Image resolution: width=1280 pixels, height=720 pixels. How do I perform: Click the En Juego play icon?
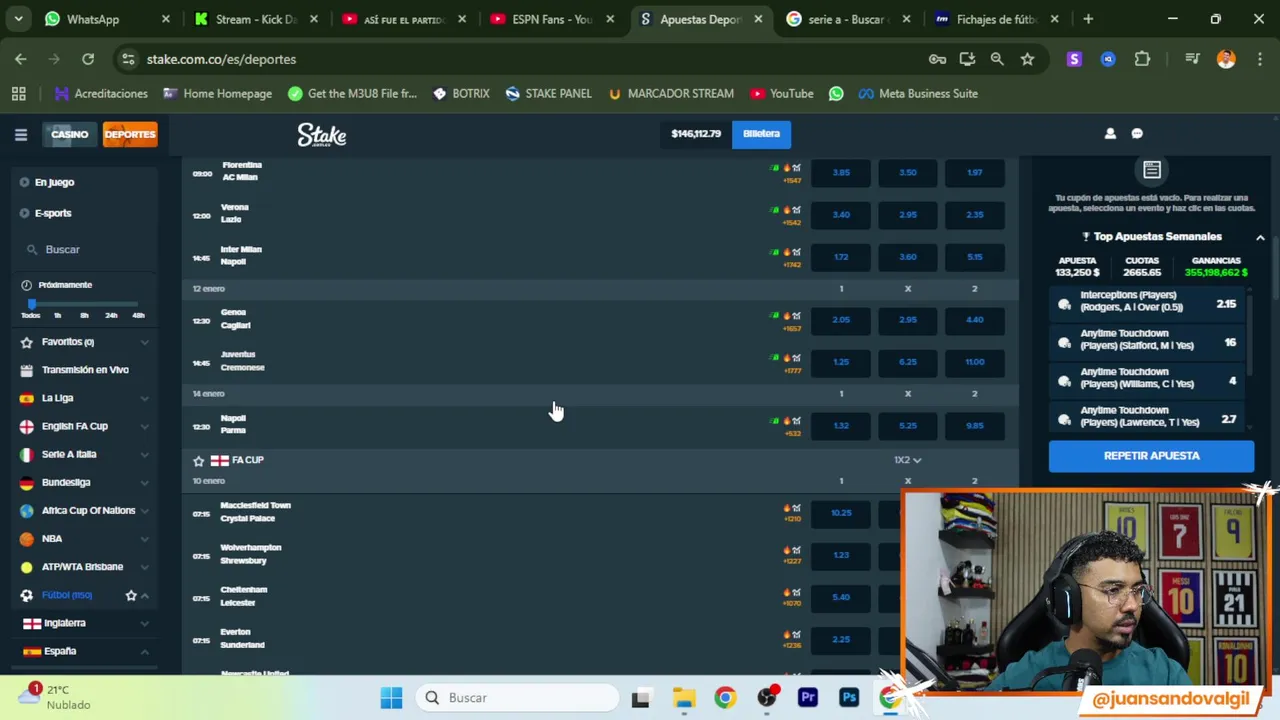(25, 182)
